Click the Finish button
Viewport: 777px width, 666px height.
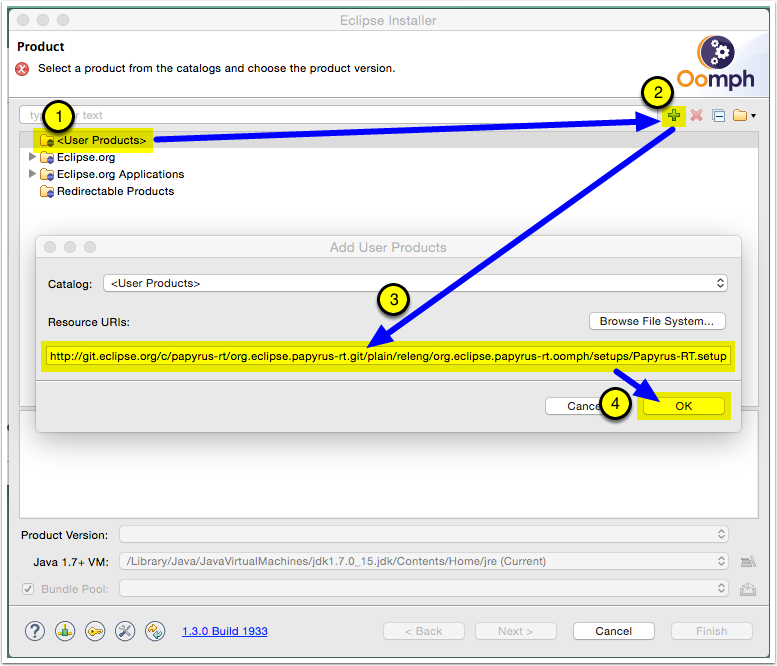[712, 631]
